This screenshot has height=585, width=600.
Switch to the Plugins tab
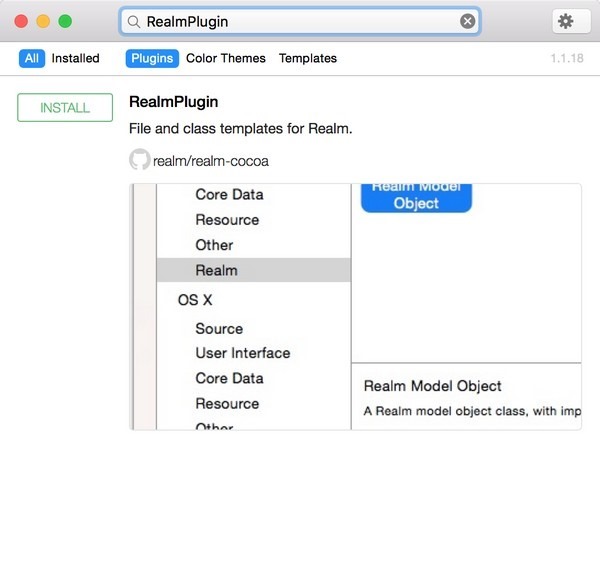click(x=152, y=58)
